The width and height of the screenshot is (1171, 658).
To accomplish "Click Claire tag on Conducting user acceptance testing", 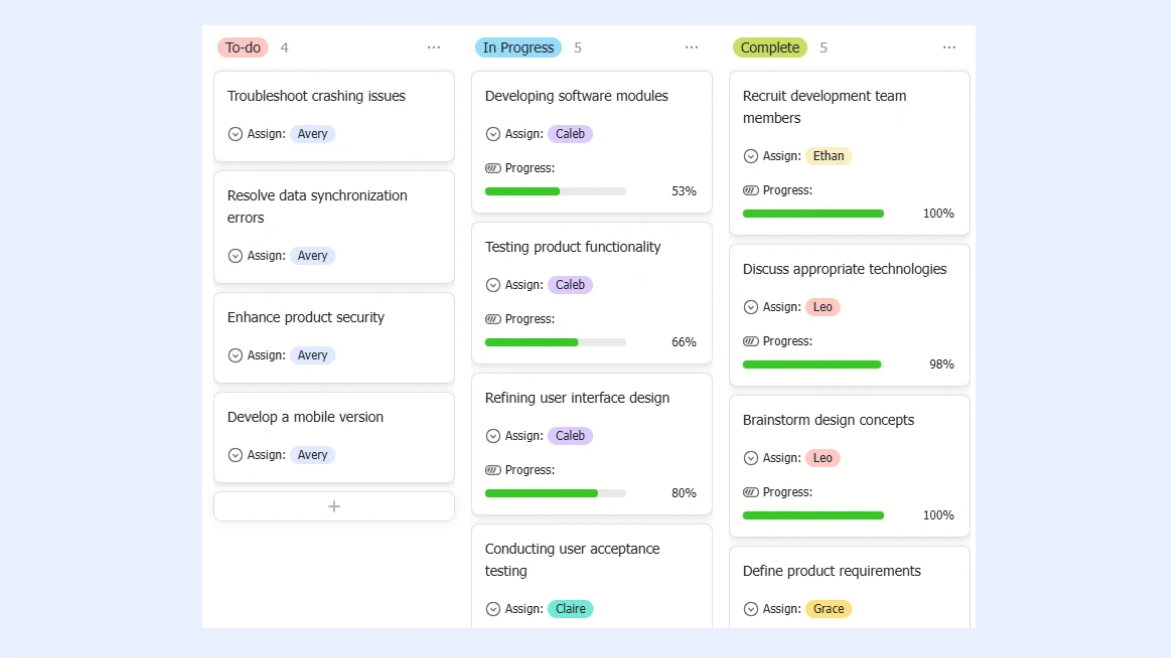I will (571, 609).
